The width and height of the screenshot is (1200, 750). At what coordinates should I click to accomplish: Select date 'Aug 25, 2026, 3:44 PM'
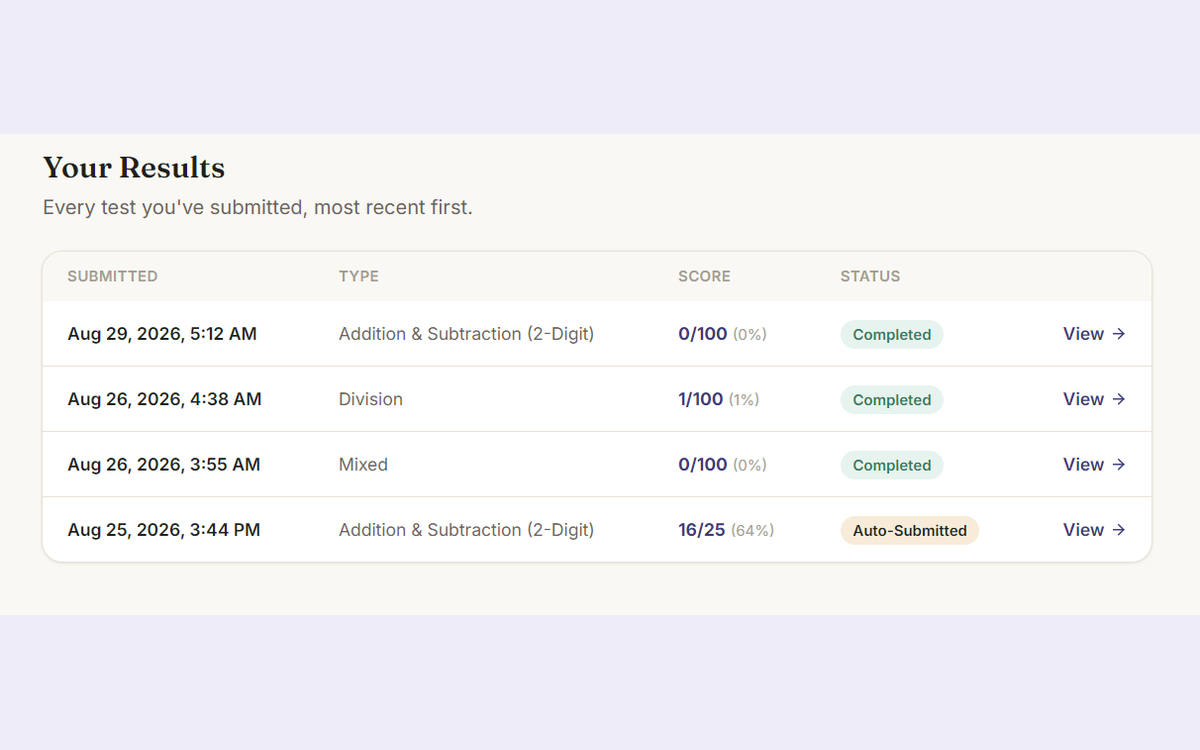click(x=164, y=530)
